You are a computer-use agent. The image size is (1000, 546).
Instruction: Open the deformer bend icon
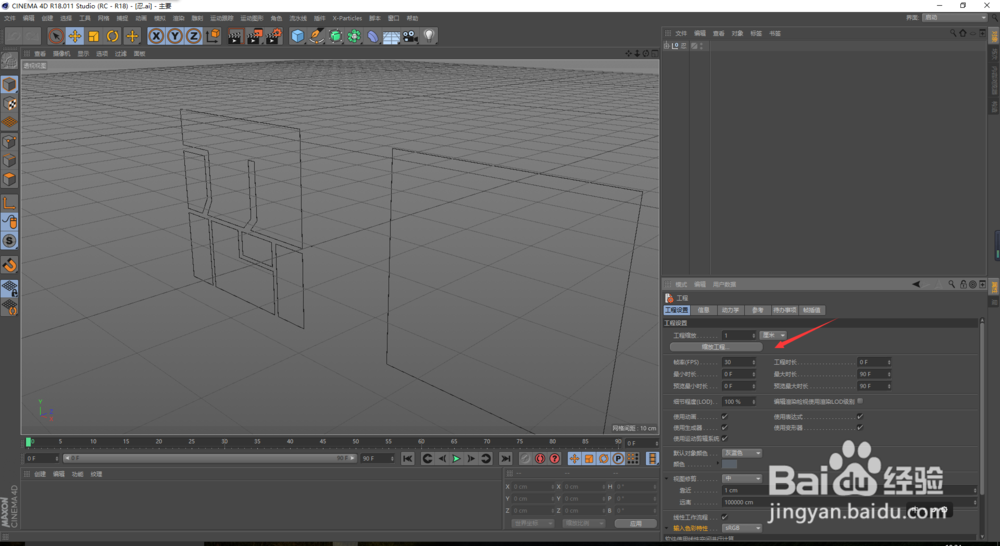click(372, 36)
